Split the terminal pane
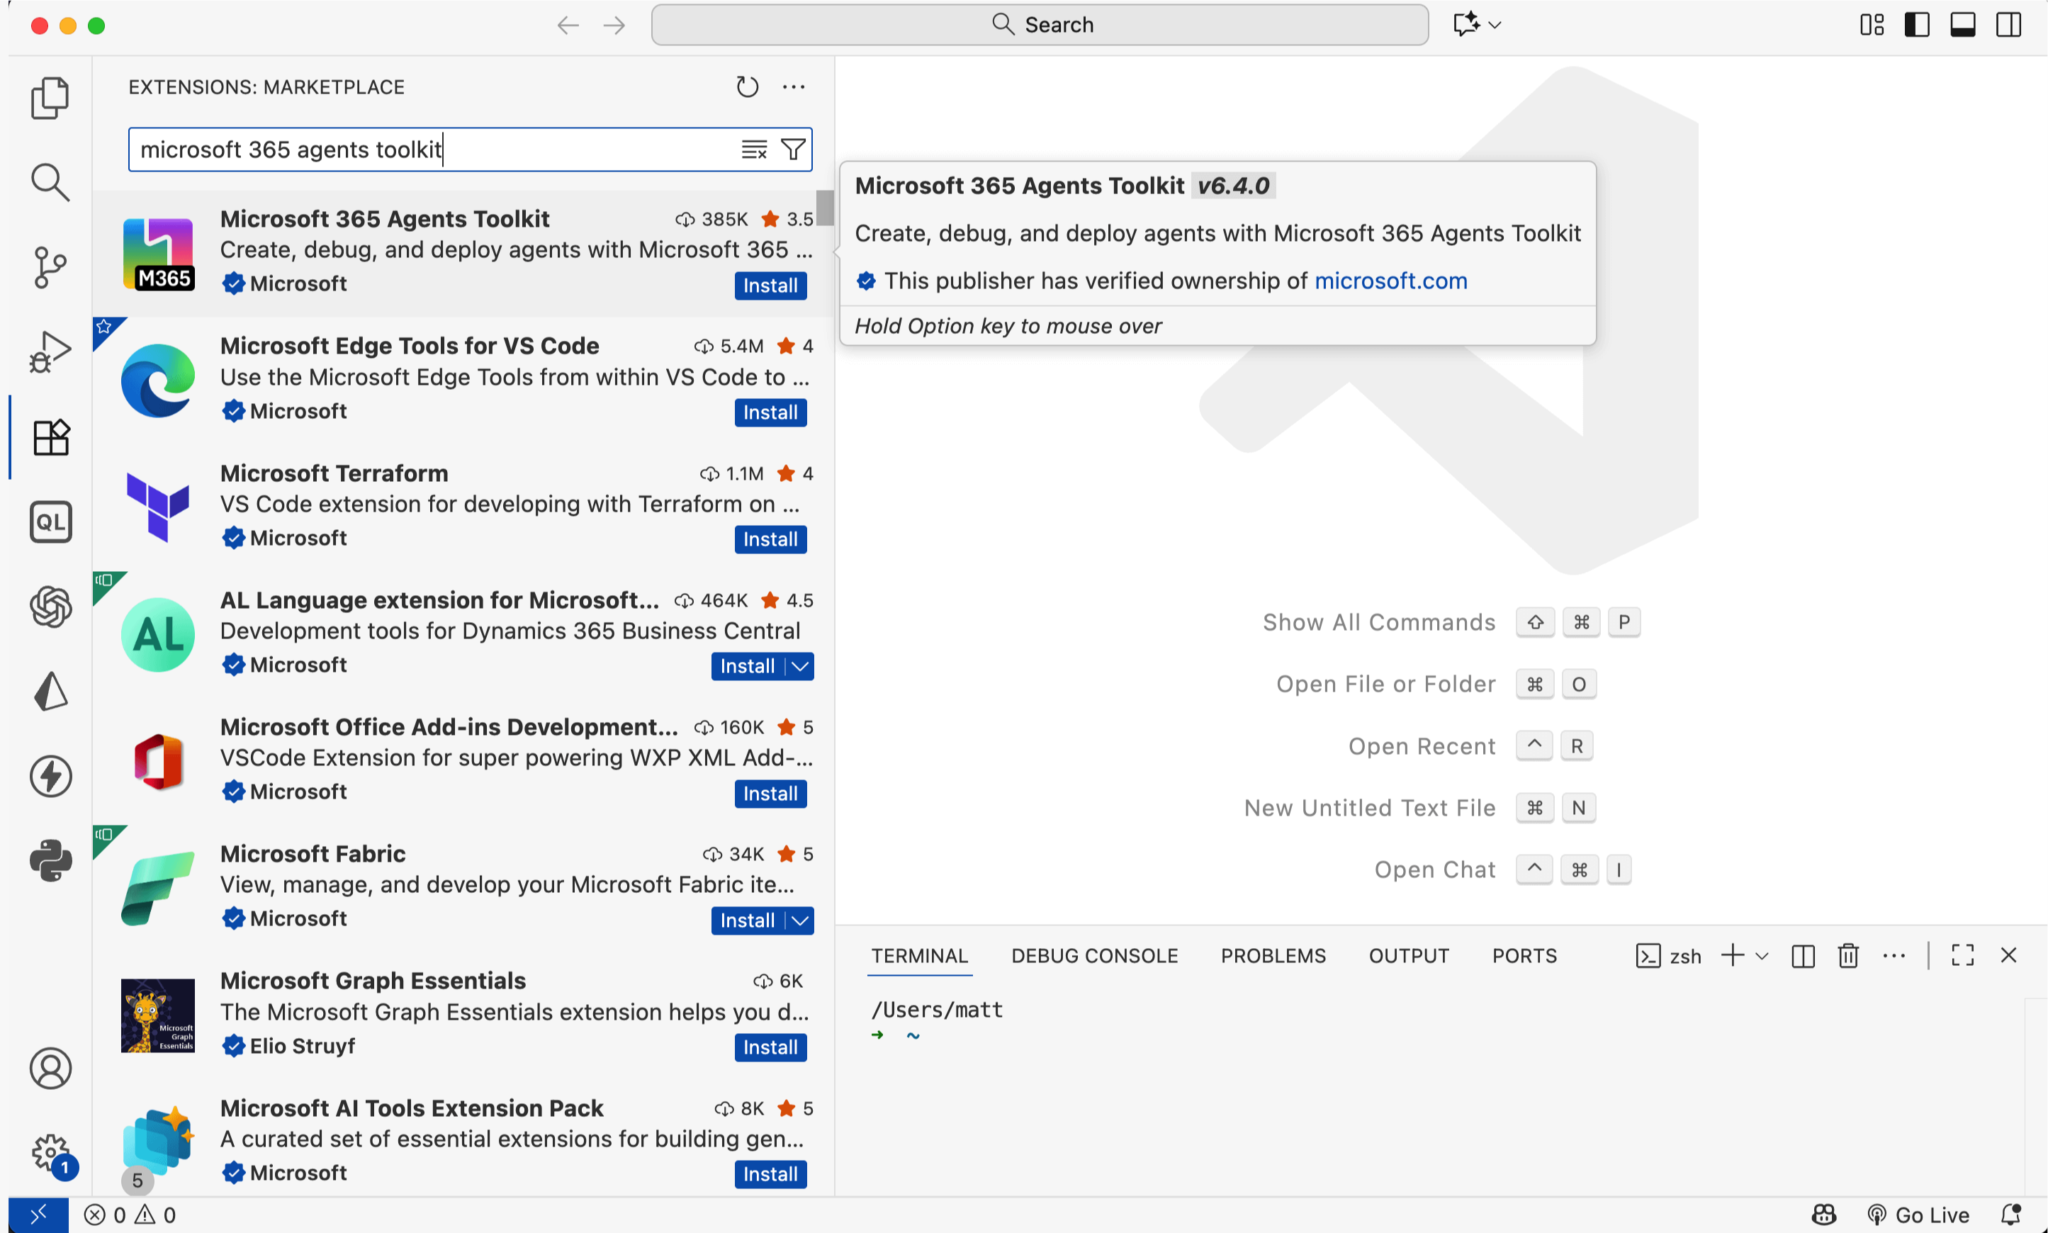The height and width of the screenshot is (1233, 2048). [x=1803, y=956]
